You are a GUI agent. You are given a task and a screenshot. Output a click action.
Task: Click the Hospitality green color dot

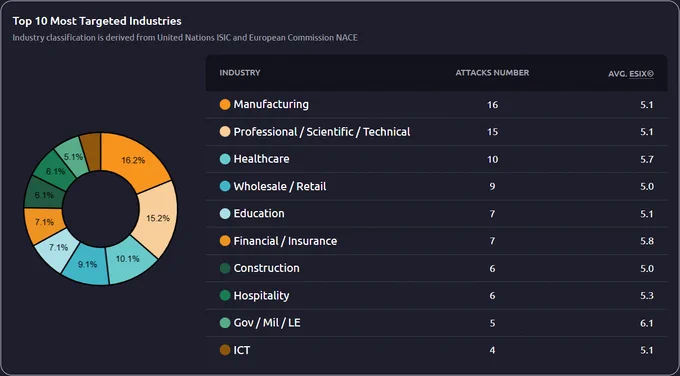225,296
